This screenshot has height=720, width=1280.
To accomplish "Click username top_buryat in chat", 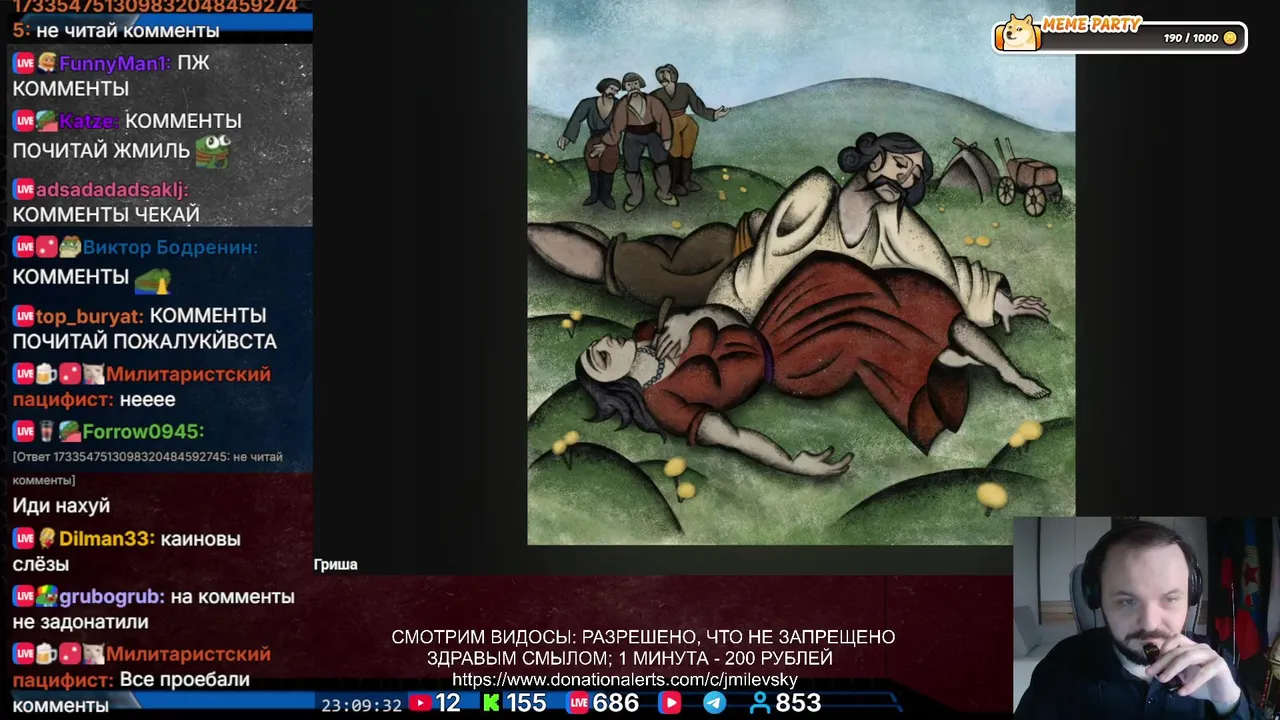I will [x=90, y=317].
